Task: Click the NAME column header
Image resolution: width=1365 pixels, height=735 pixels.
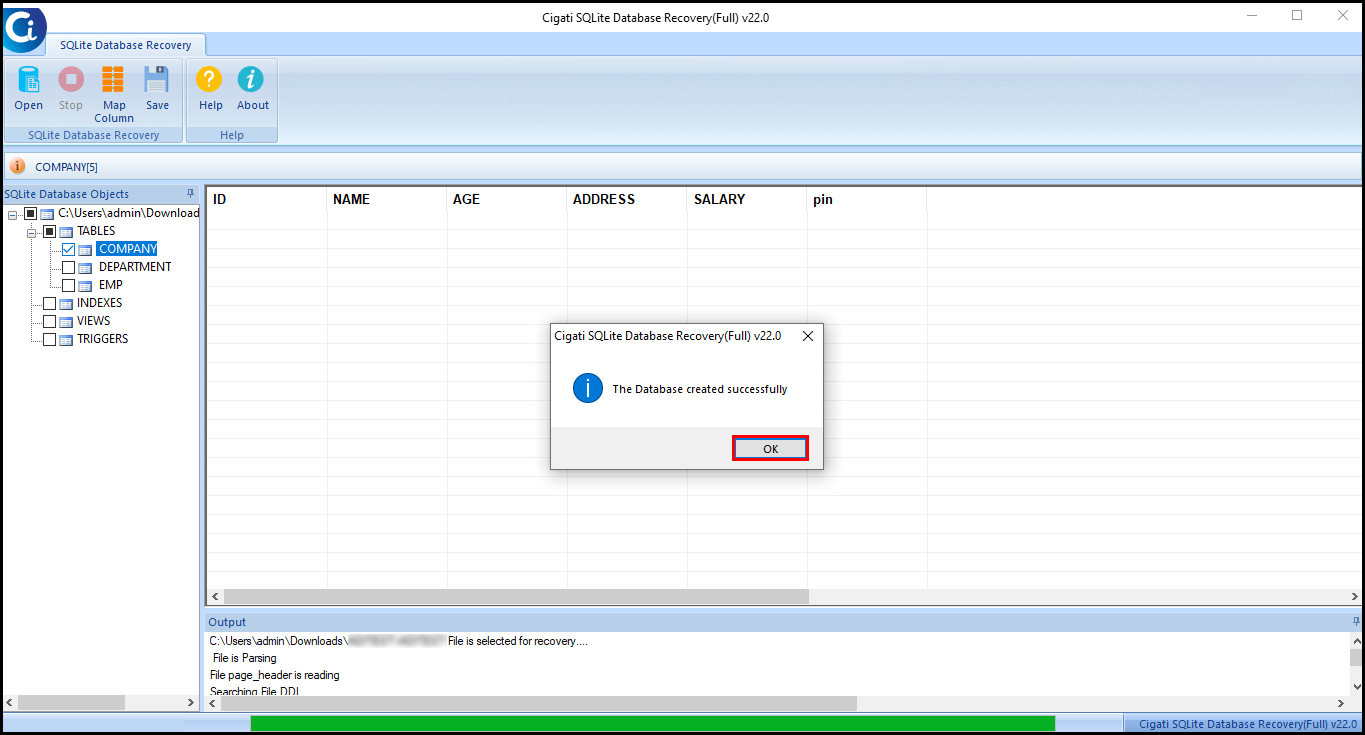Action: pos(387,199)
